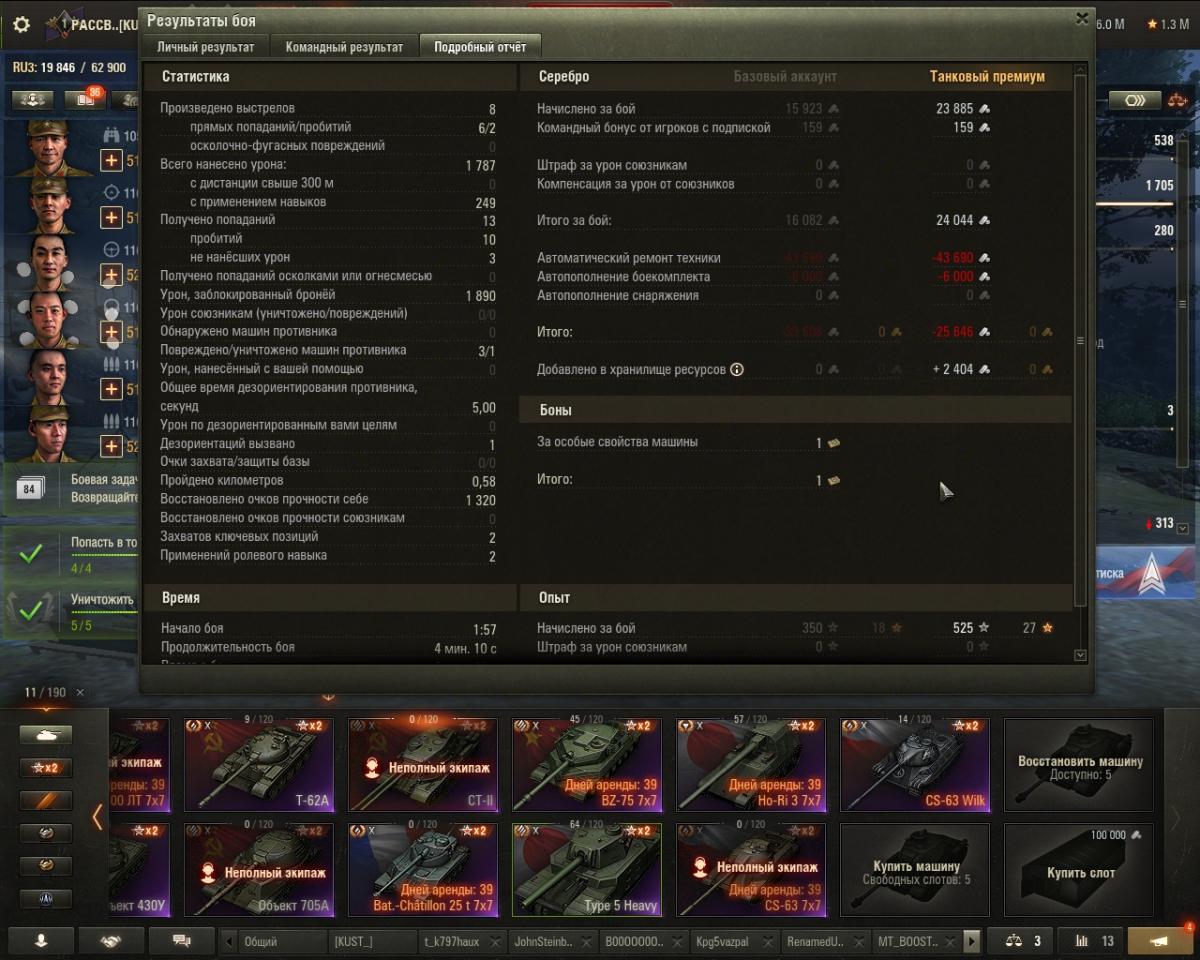
Task: Open the scales comparison icon showing 3
Action: (1022, 941)
